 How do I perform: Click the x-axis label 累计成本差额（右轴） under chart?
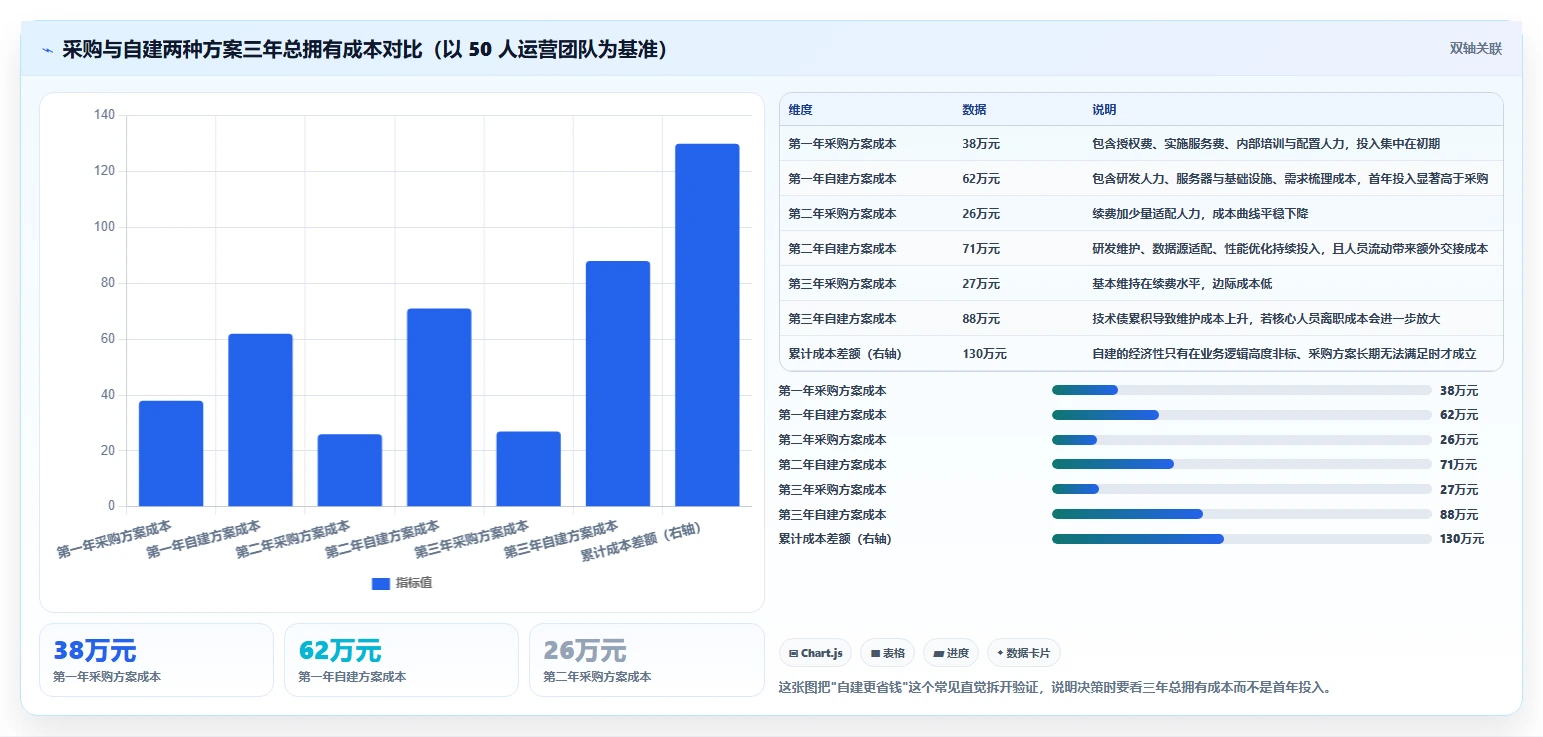point(641,543)
